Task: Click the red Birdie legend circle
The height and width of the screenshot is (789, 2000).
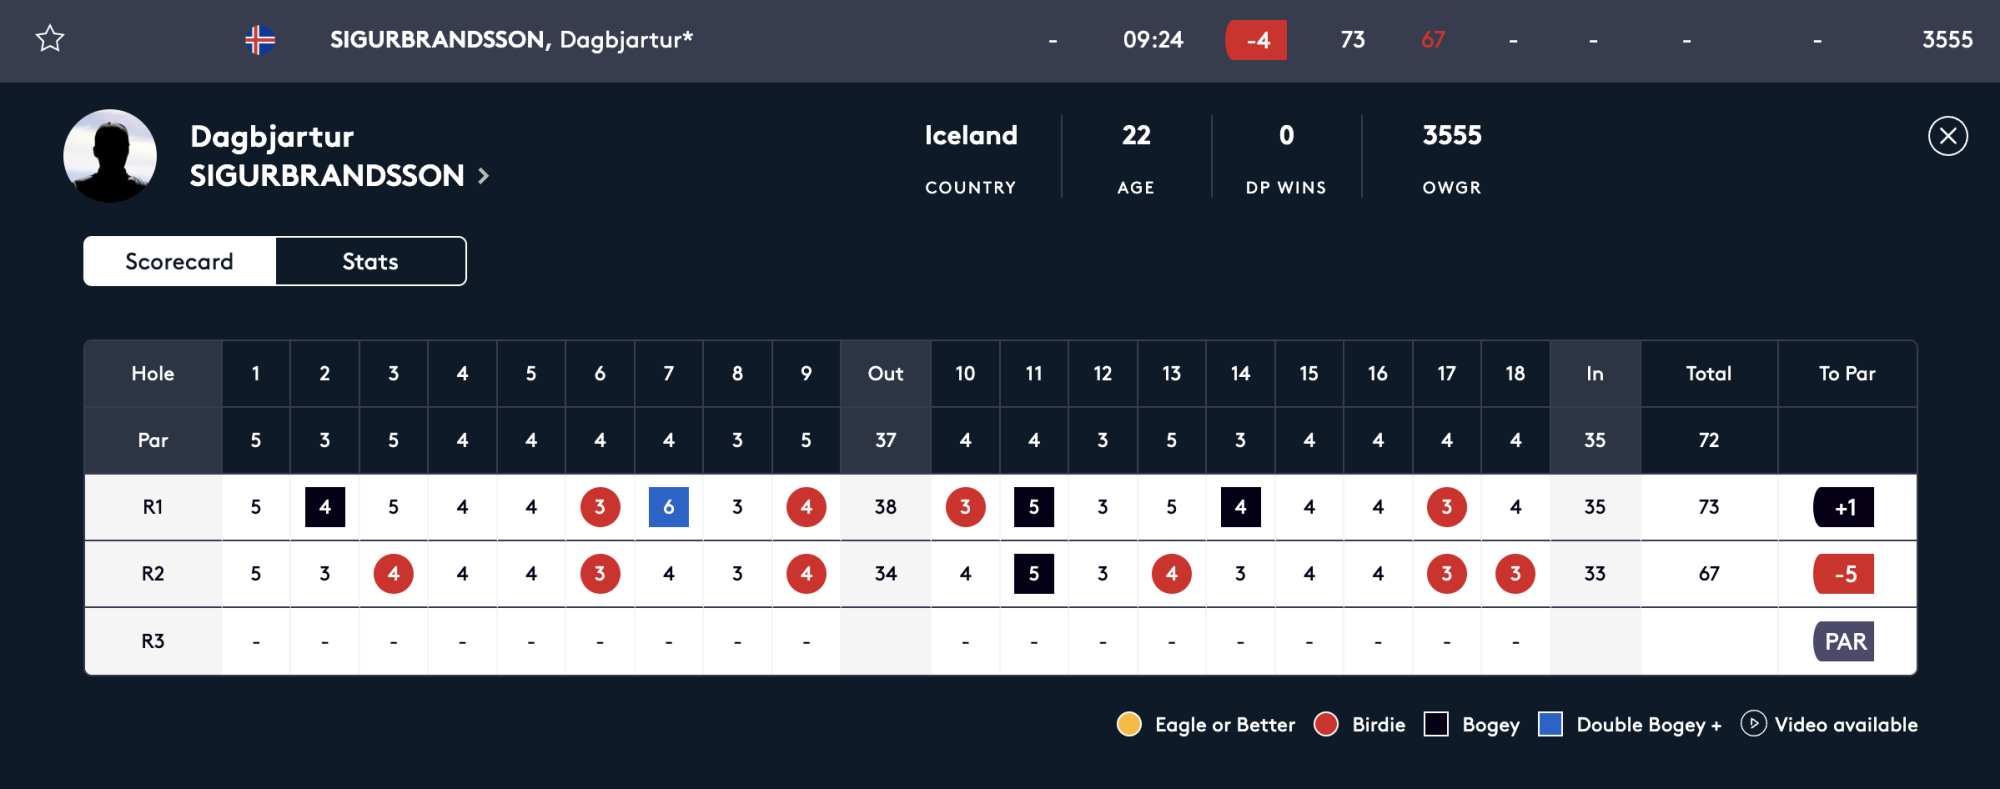Action: 1326,724
